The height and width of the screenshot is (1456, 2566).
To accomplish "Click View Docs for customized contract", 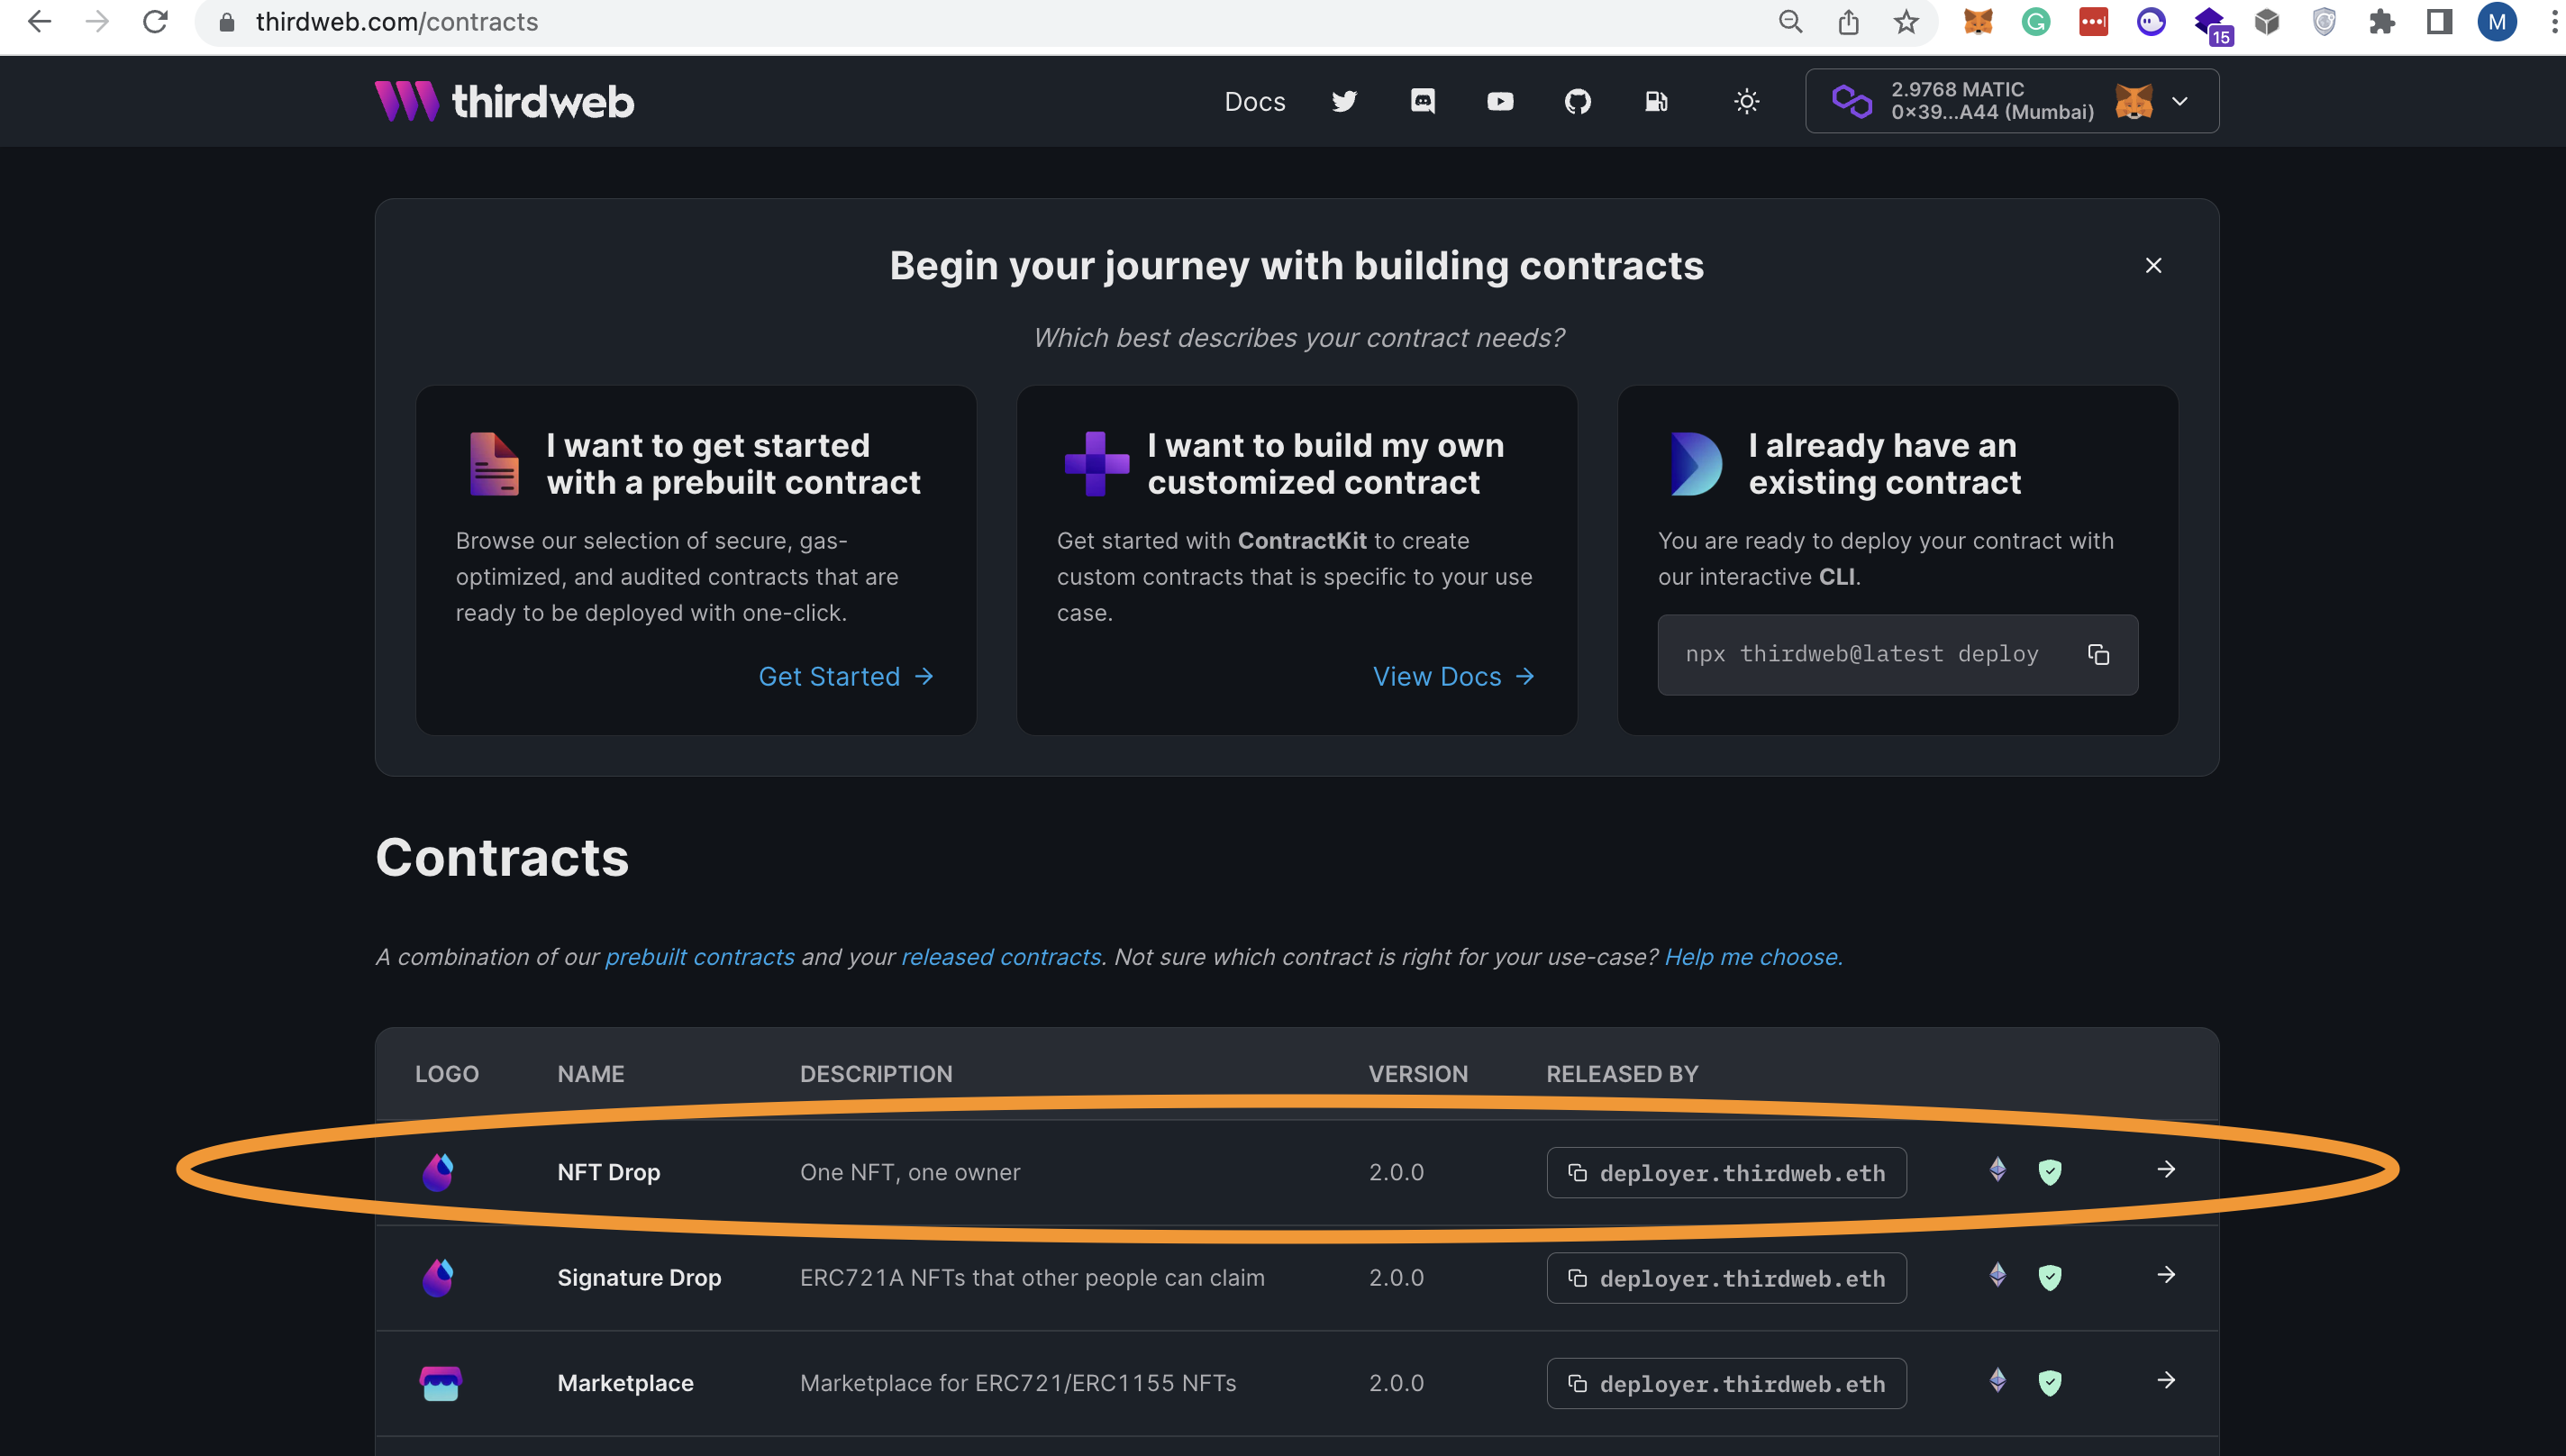I will click(x=1454, y=676).
